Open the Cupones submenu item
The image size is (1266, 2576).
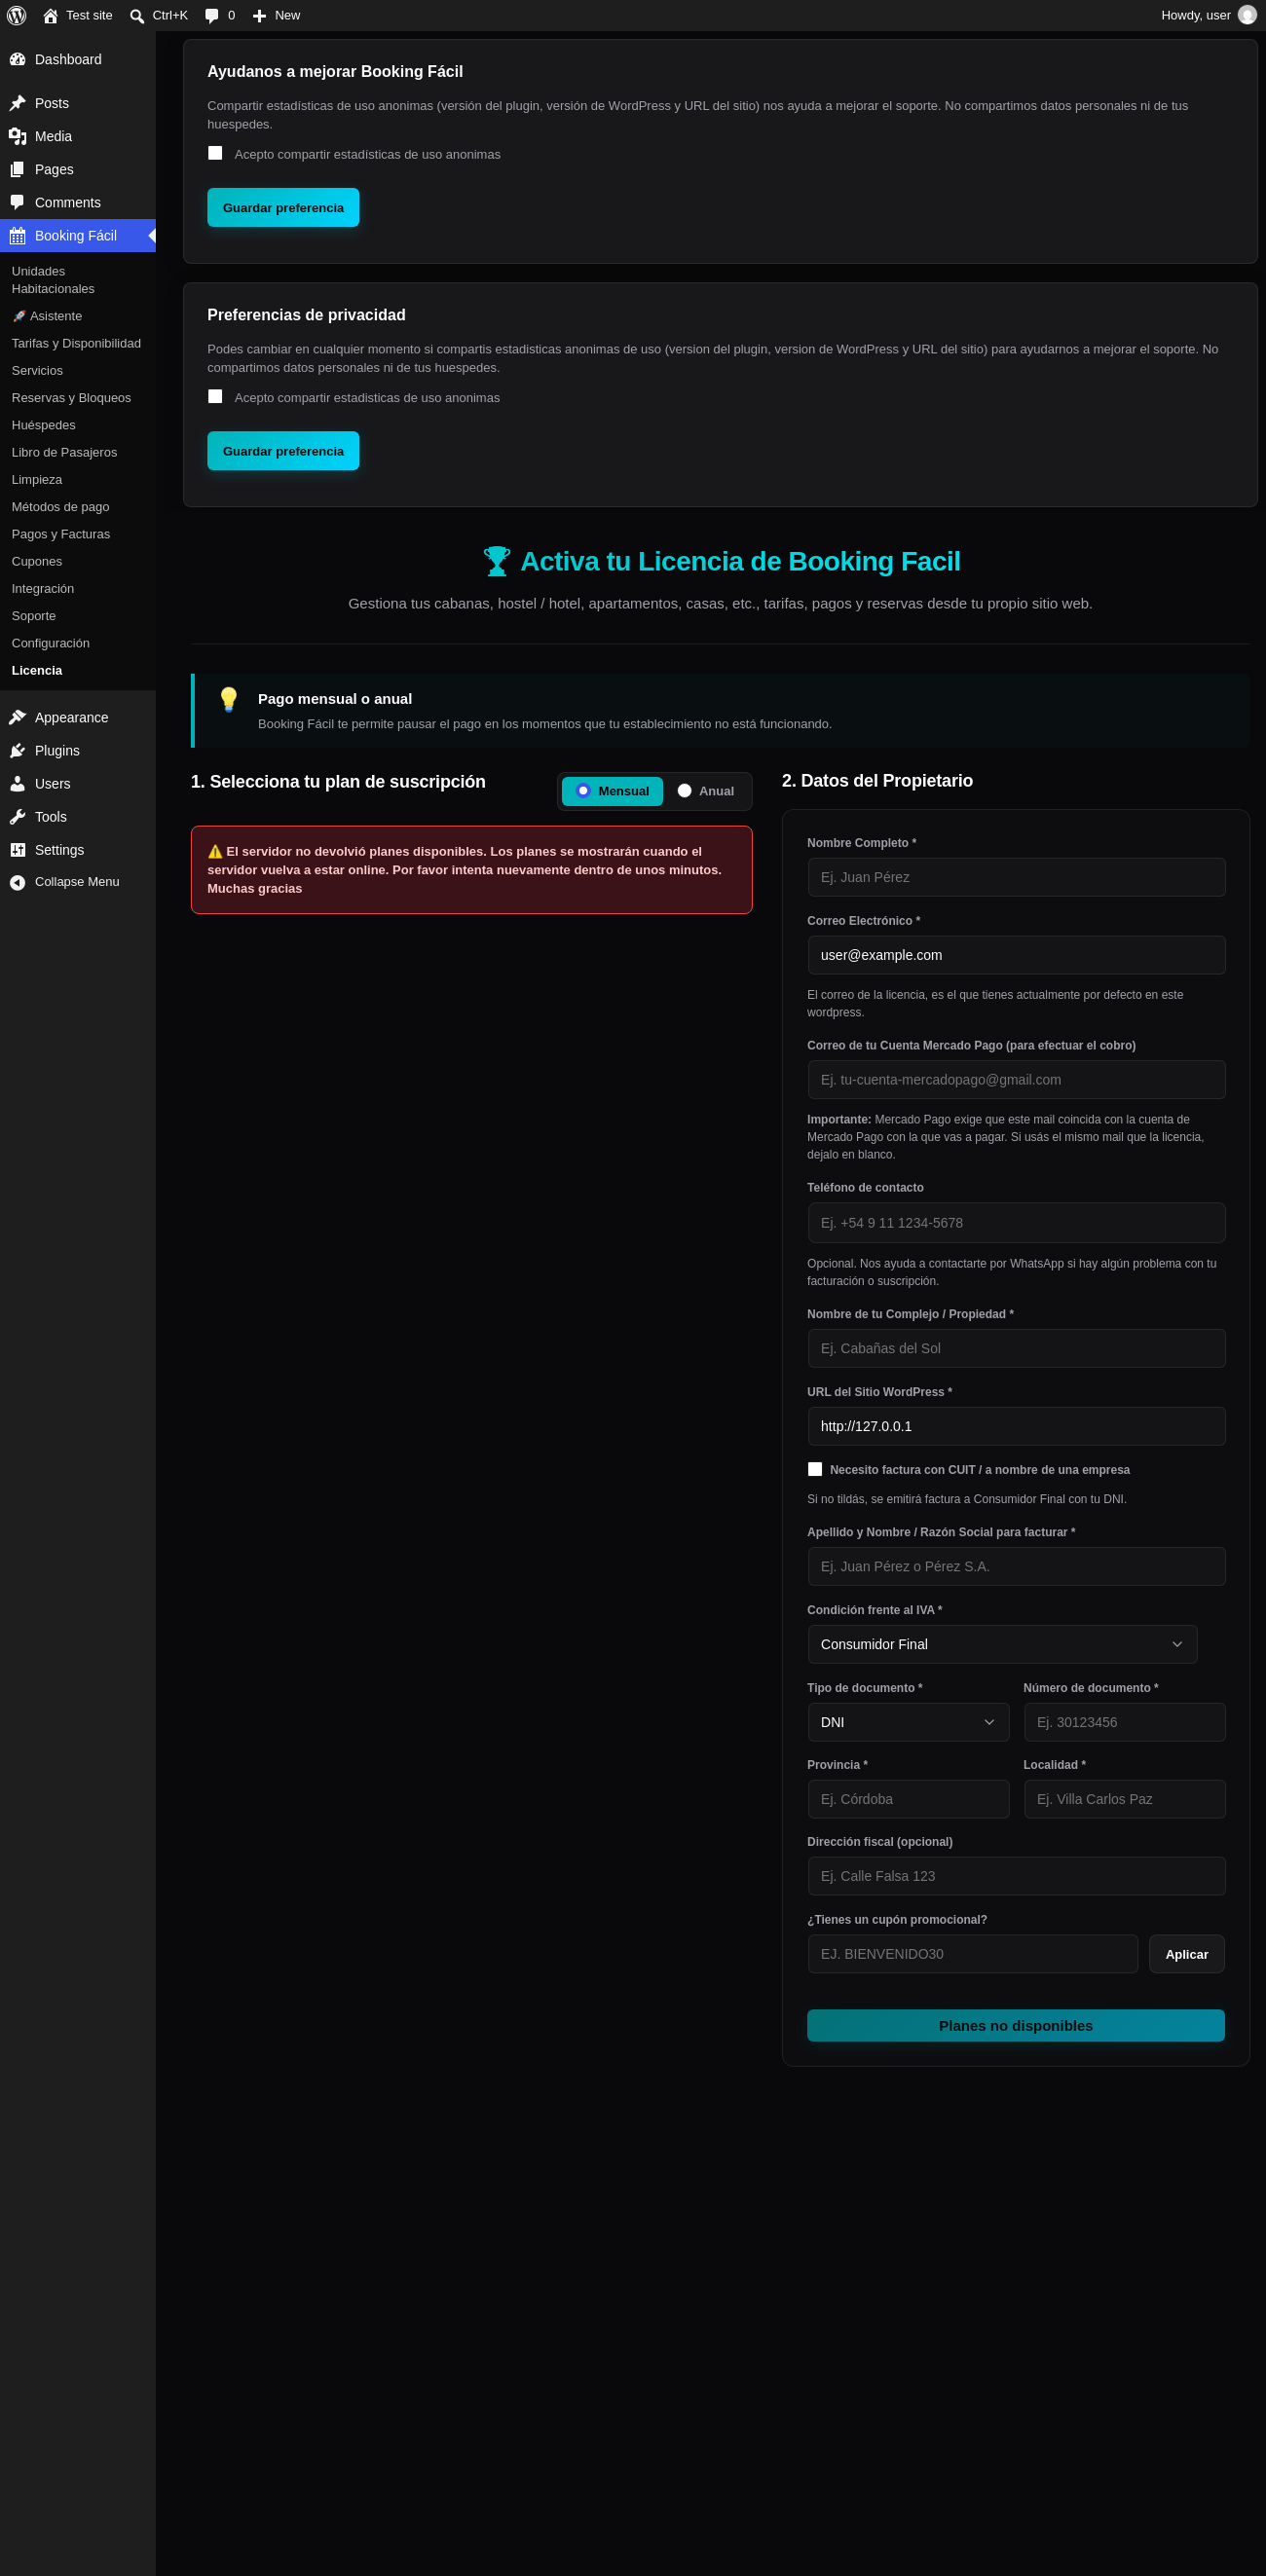coord(37,561)
